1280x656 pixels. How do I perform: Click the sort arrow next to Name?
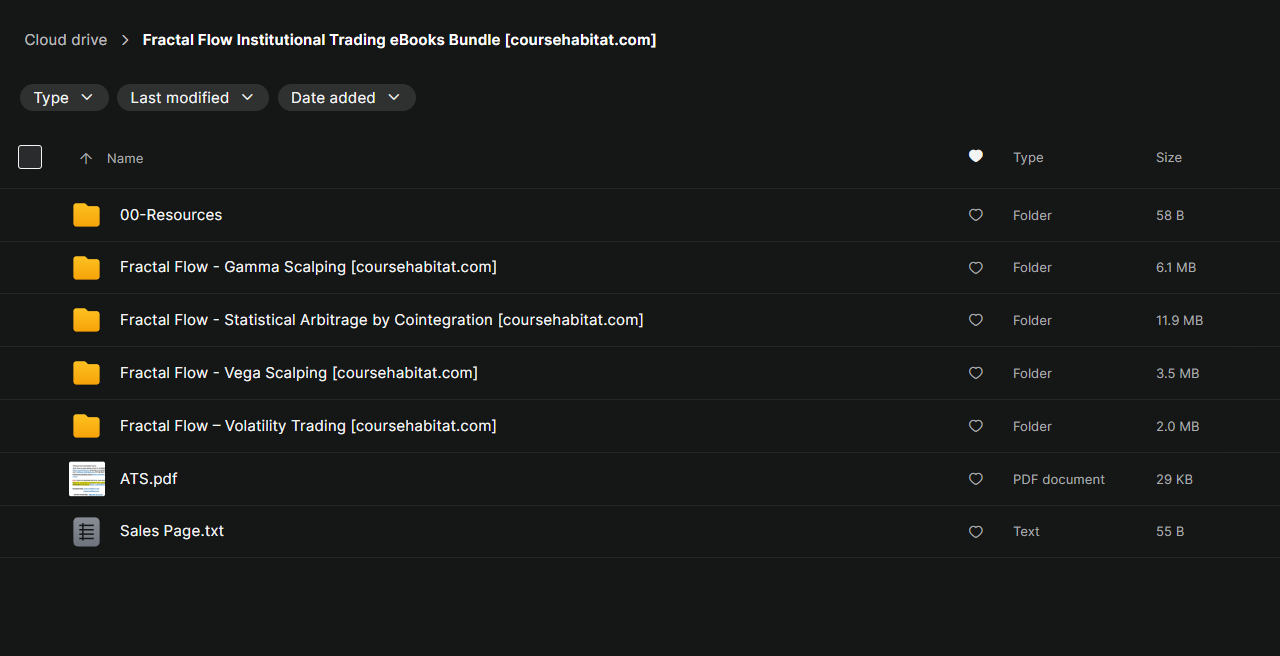pyautogui.click(x=86, y=158)
